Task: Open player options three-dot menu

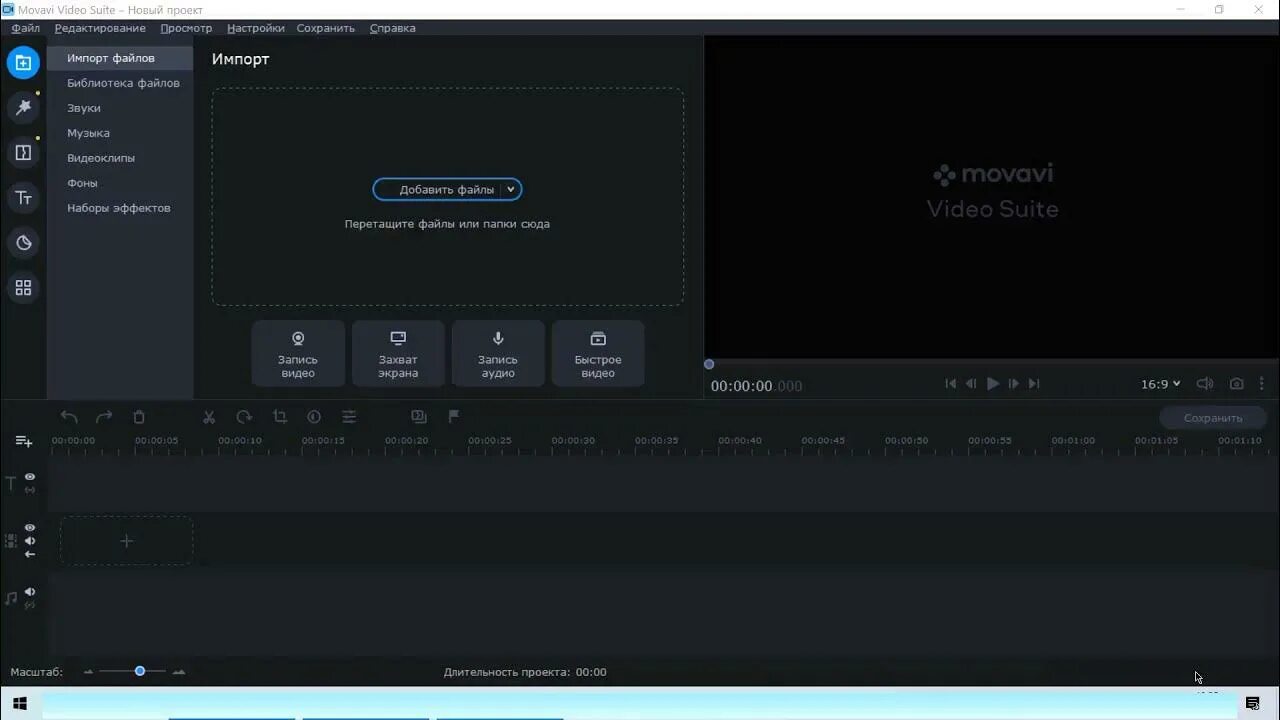Action: 1262,384
